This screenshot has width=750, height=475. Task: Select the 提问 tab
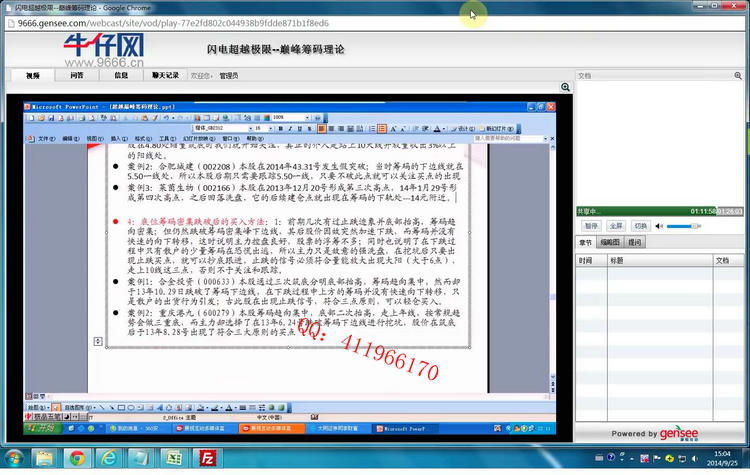[x=635, y=243]
